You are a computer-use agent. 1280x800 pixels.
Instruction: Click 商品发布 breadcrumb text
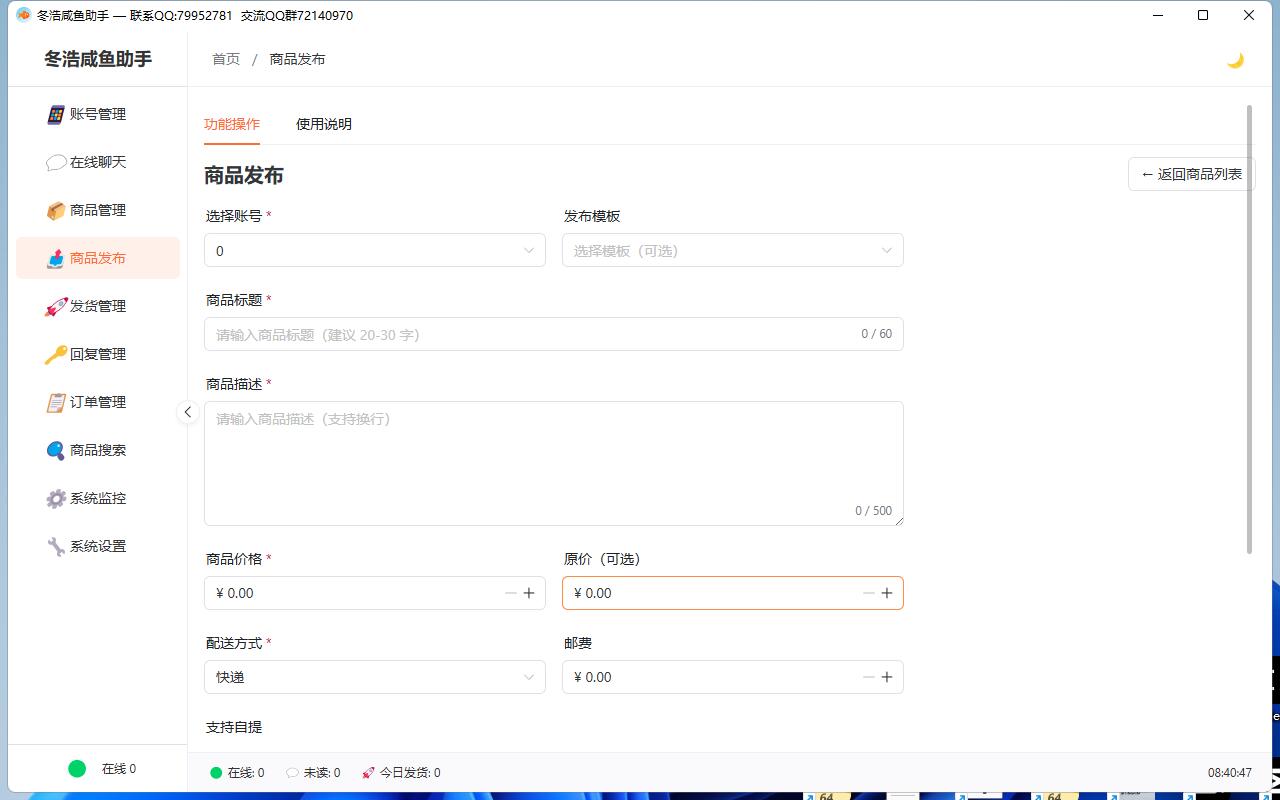[297, 59]
